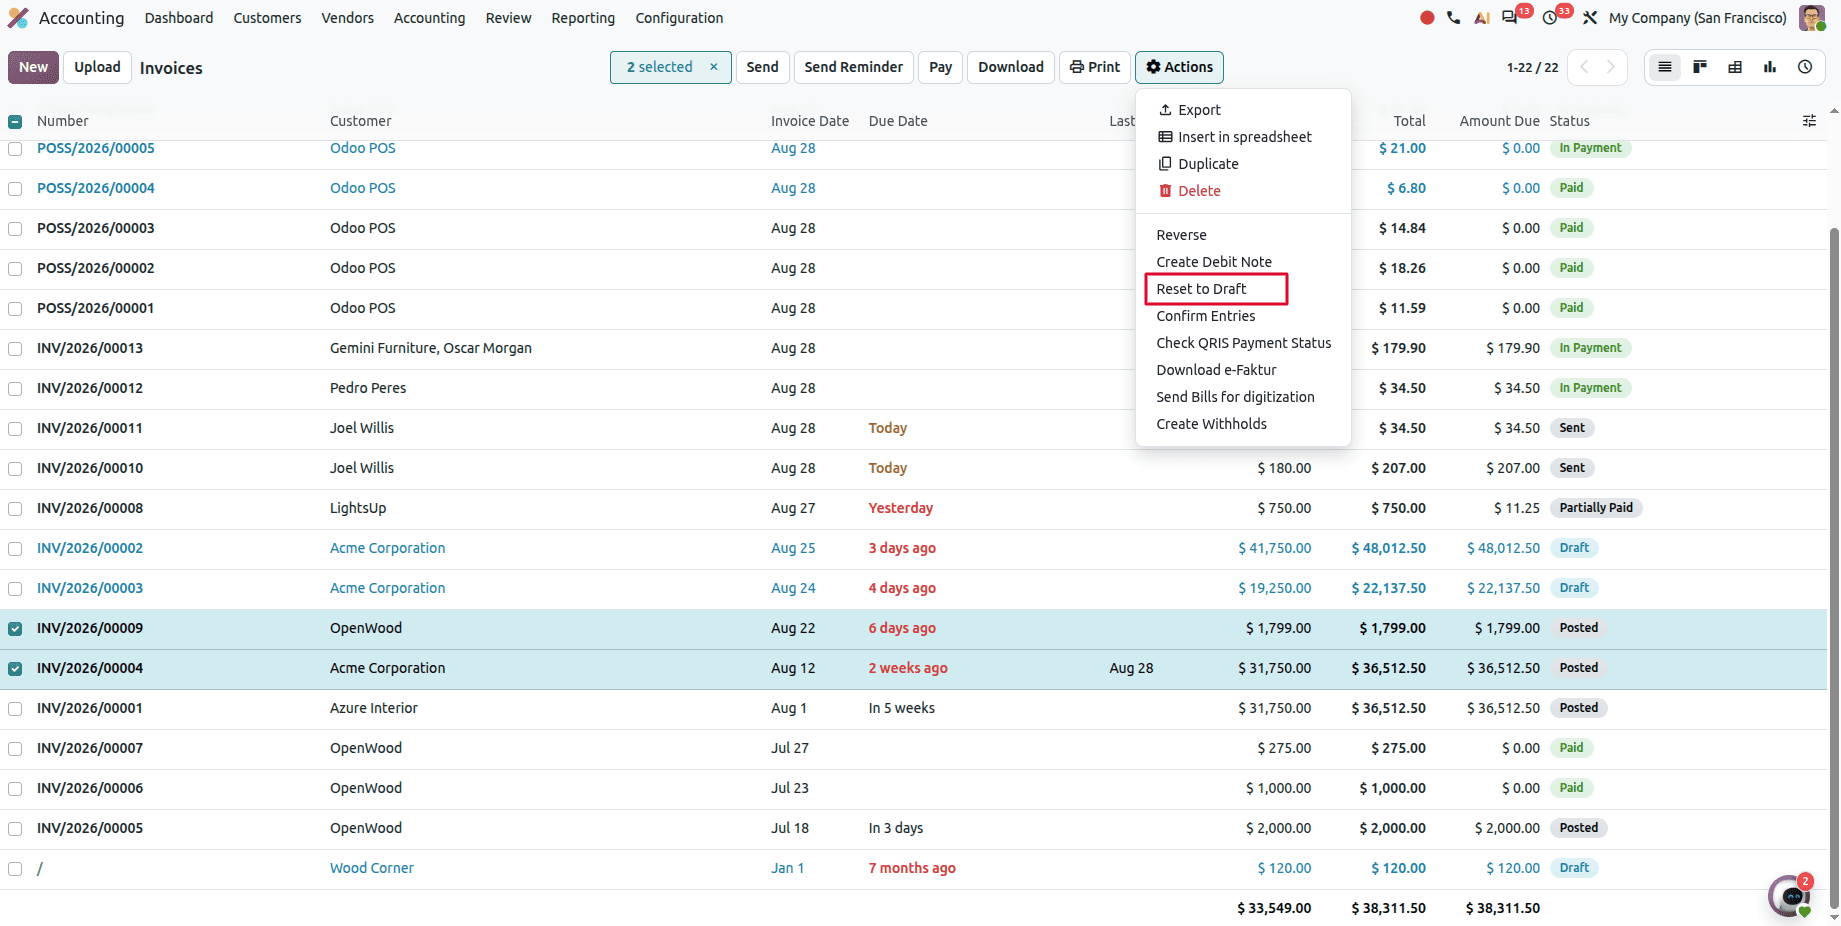Select Check QRIS Payment Status

coord(1243,343)
